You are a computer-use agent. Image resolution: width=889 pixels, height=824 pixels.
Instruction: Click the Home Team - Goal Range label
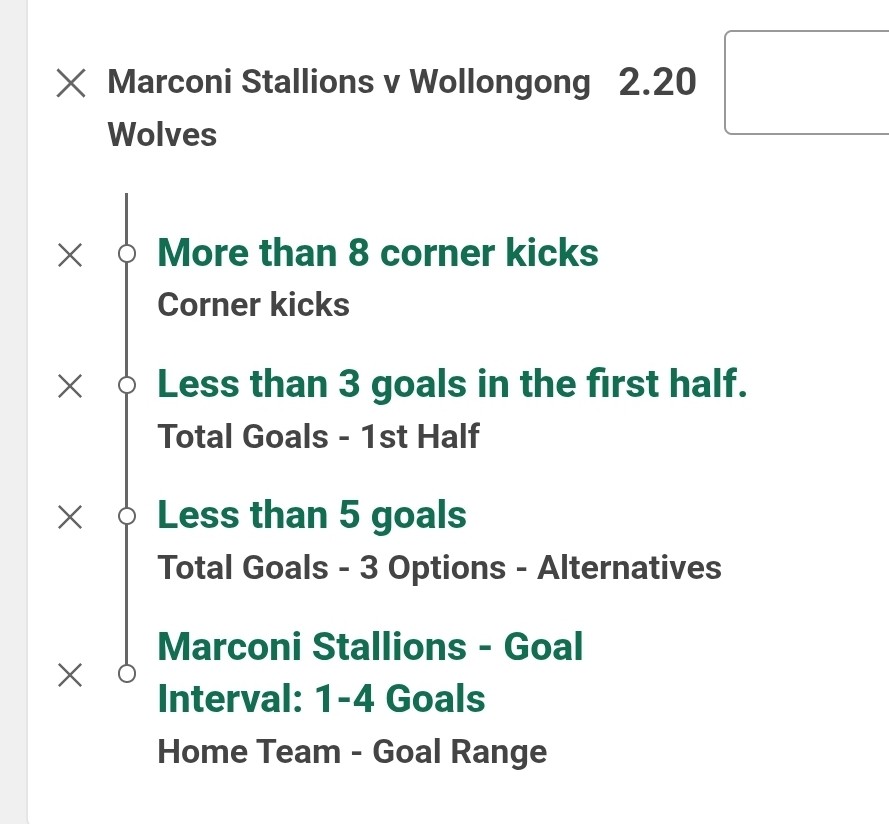[352, 752]
